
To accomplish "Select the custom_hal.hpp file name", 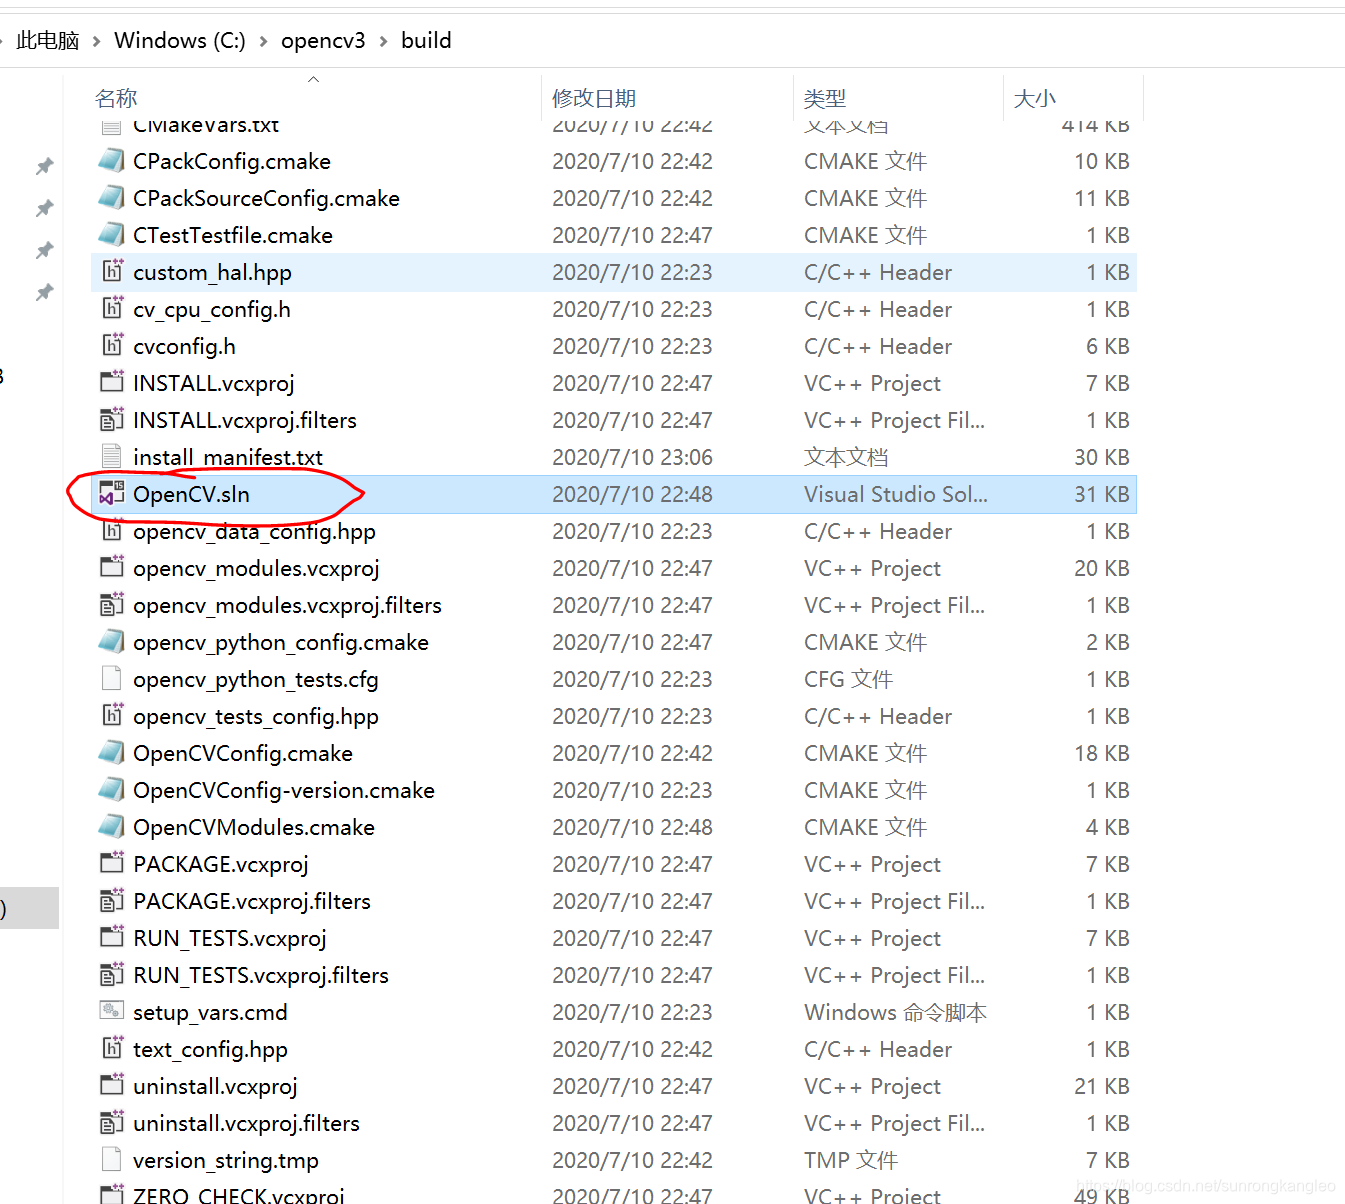I will point(212,272).
